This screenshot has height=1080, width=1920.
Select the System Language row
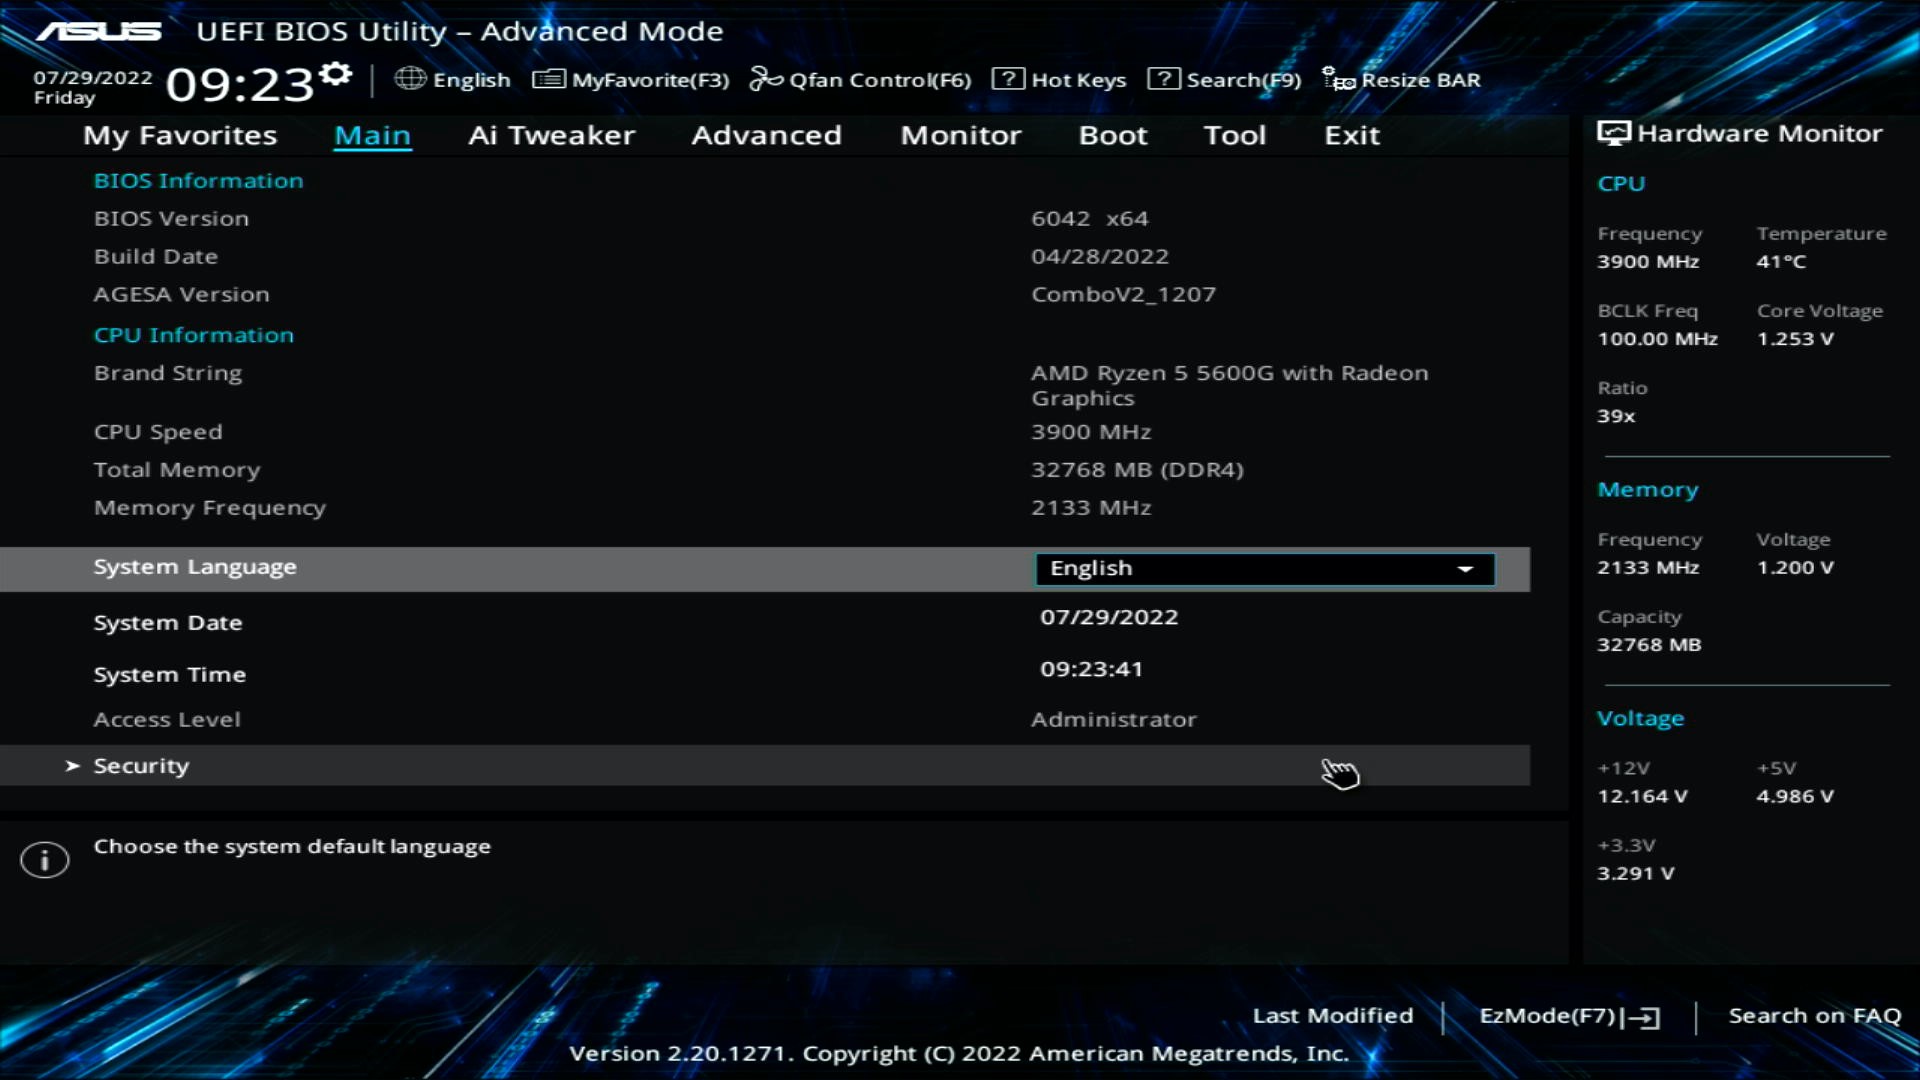(195, 567)
